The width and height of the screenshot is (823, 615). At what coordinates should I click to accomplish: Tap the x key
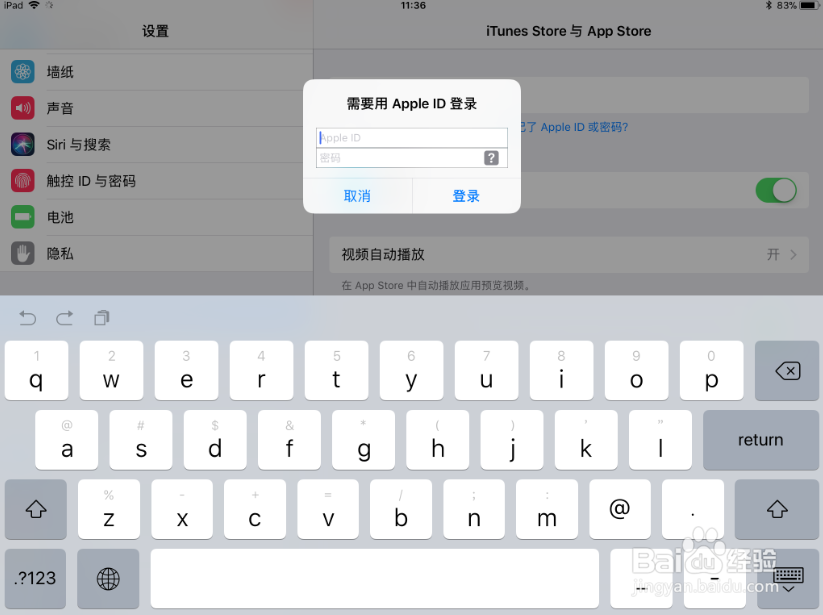pyautogui.click(x=182, y=509)
